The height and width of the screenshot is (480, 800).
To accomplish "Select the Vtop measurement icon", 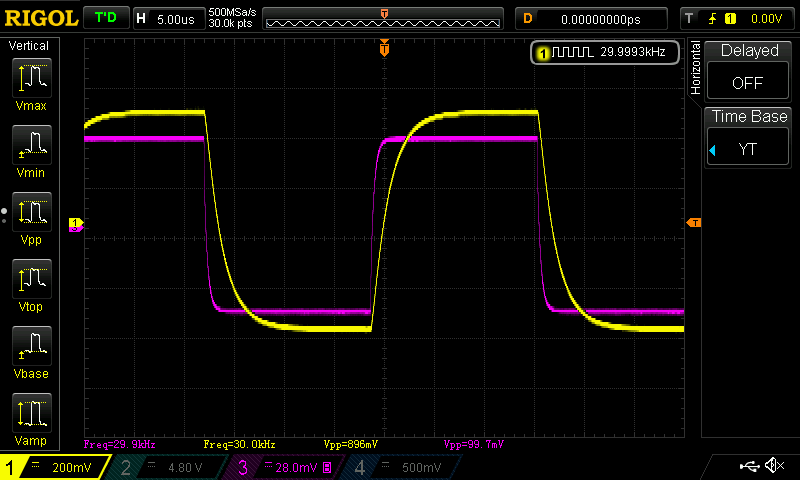I will (x=32, y=279).
